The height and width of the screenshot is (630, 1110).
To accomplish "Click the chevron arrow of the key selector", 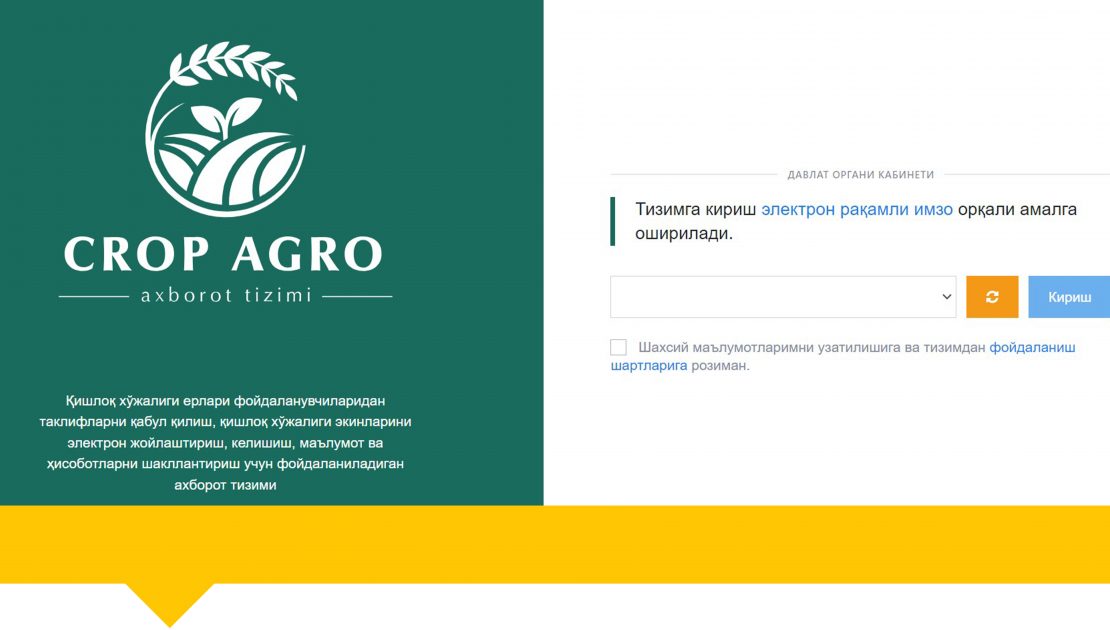I will [x=946, y=297].
